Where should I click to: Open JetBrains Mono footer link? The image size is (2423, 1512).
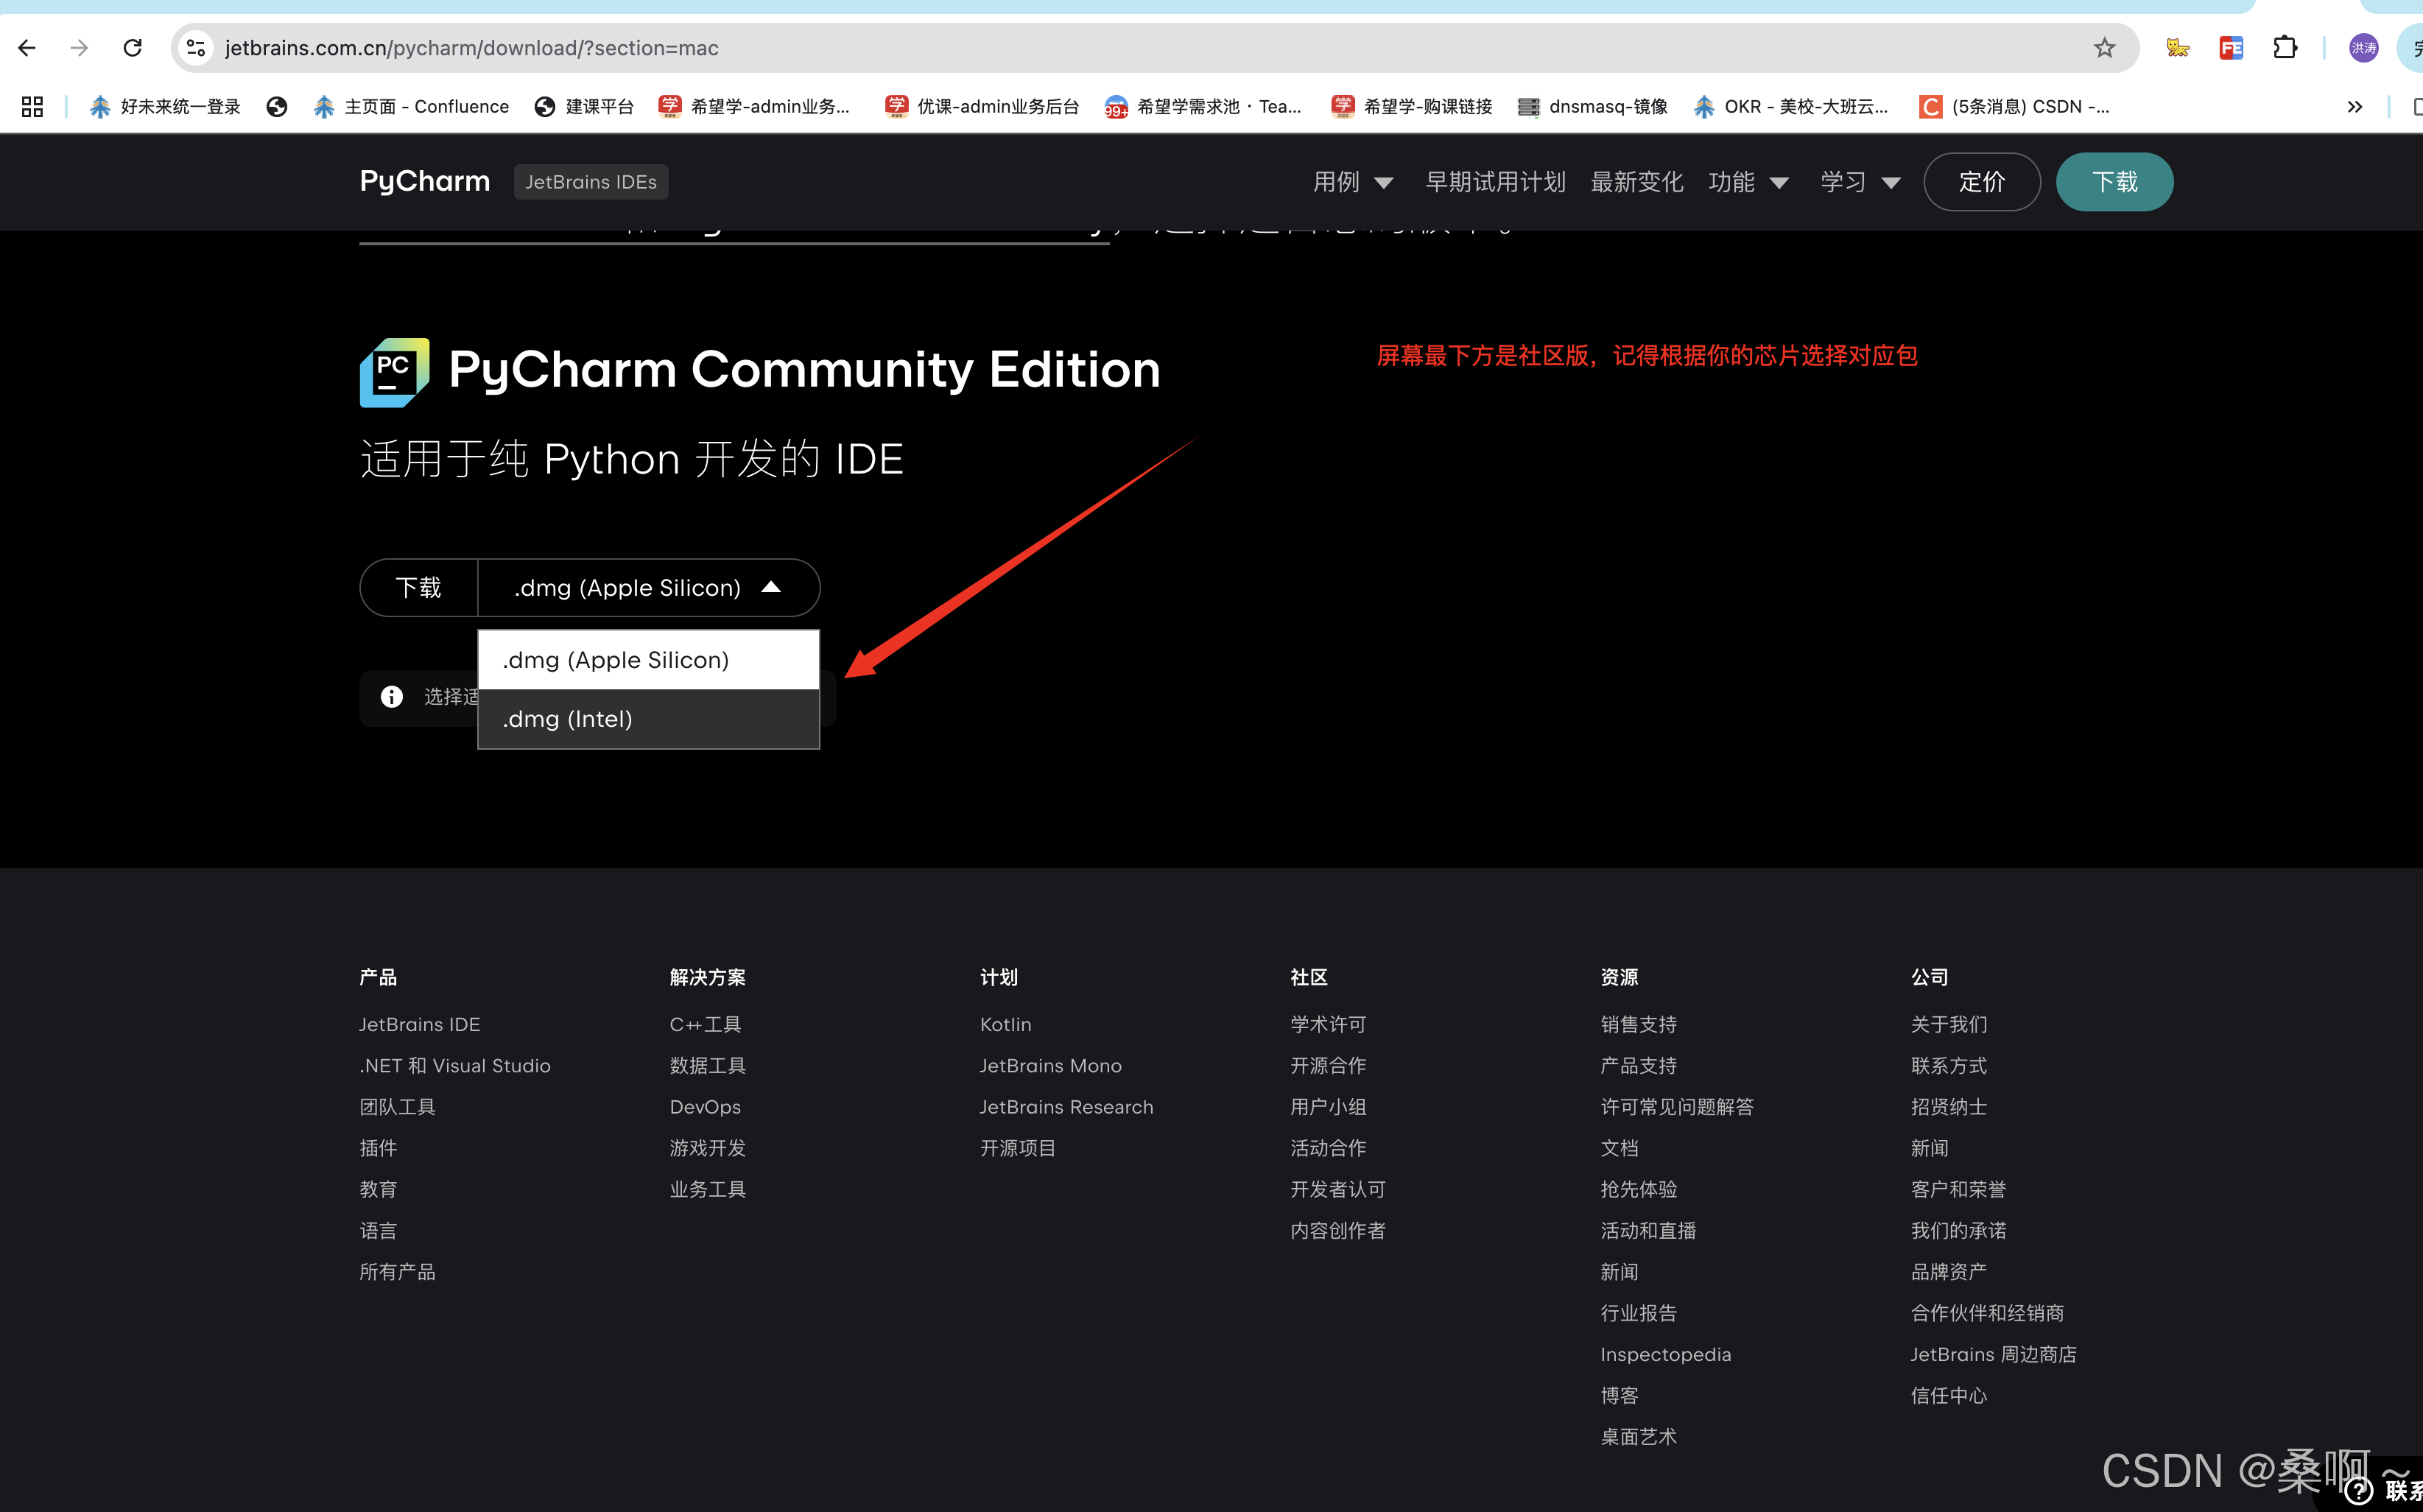[1050, 1065]
